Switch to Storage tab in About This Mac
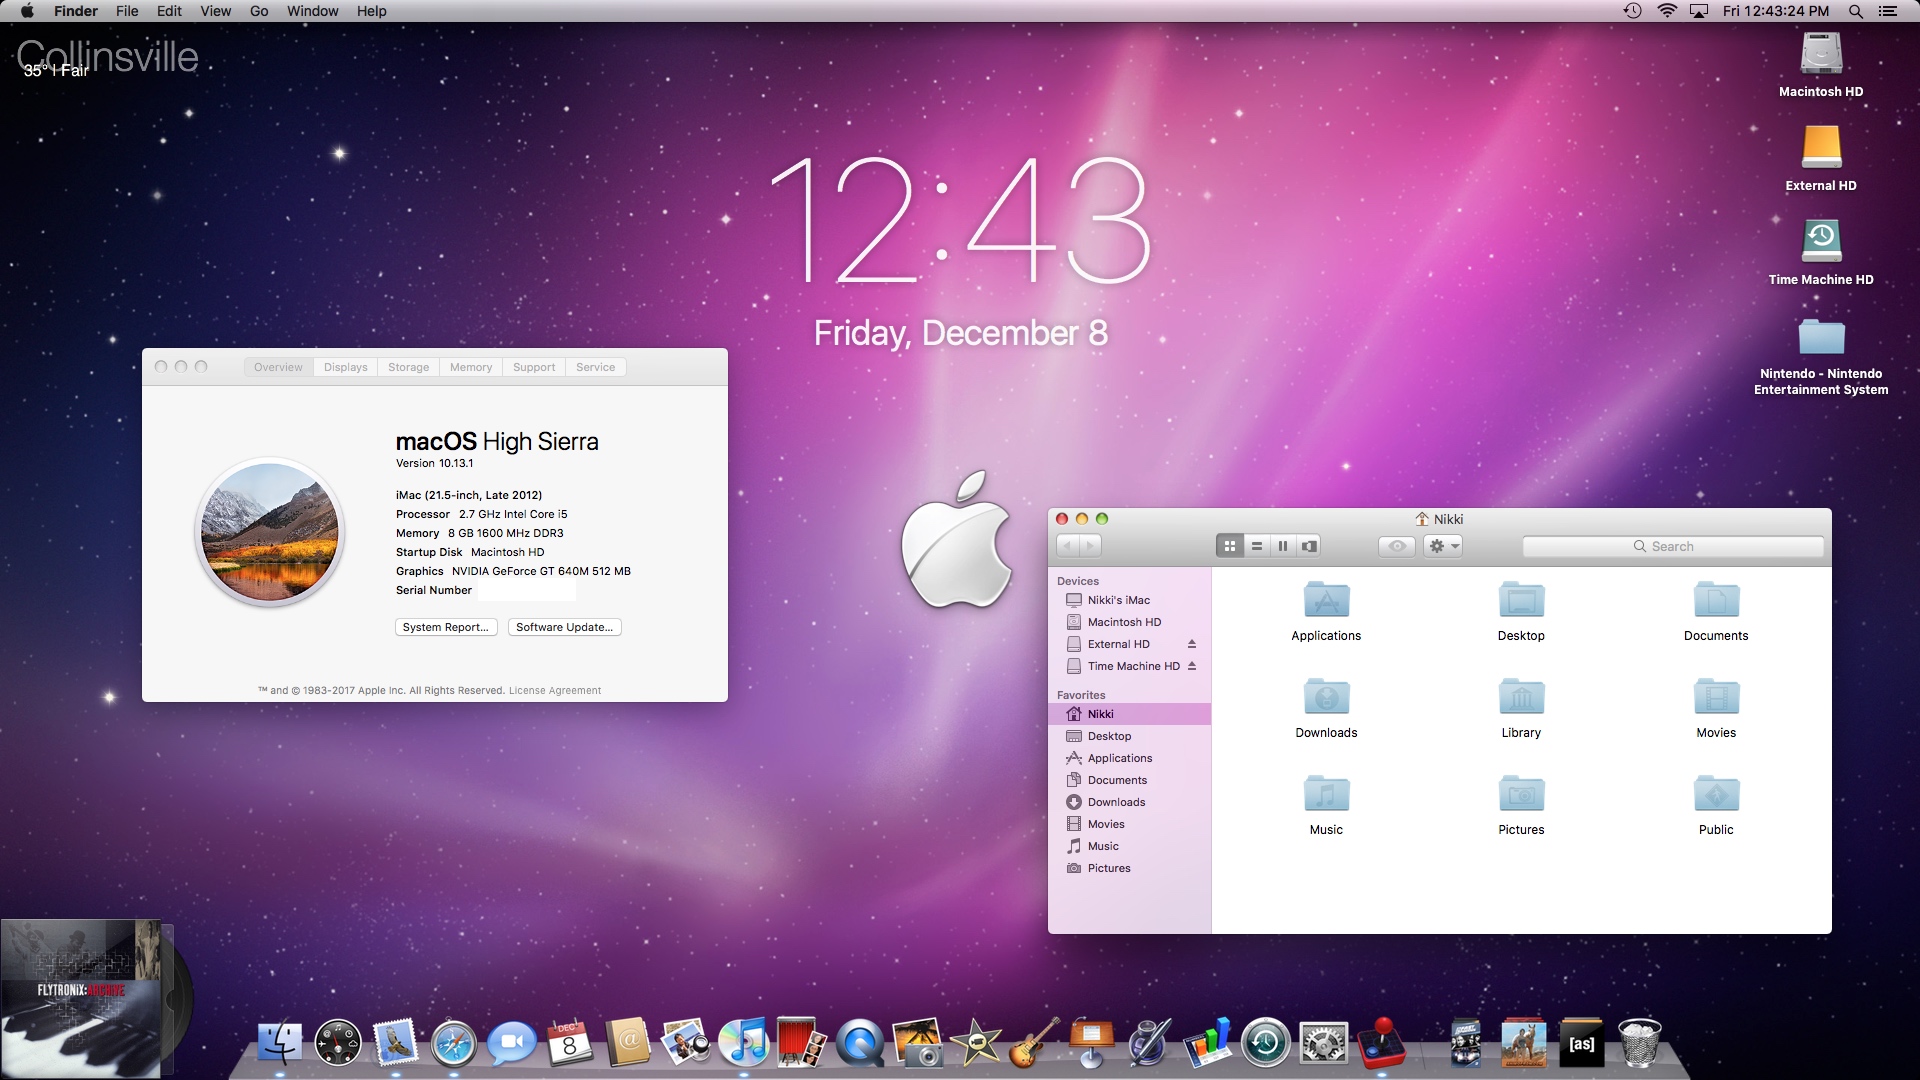 coord(408,367)
